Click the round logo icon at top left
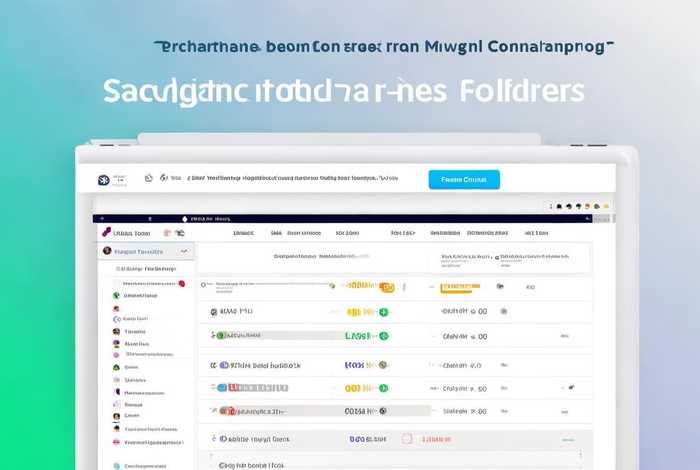700x470 pixels. (x=103, y=179)
